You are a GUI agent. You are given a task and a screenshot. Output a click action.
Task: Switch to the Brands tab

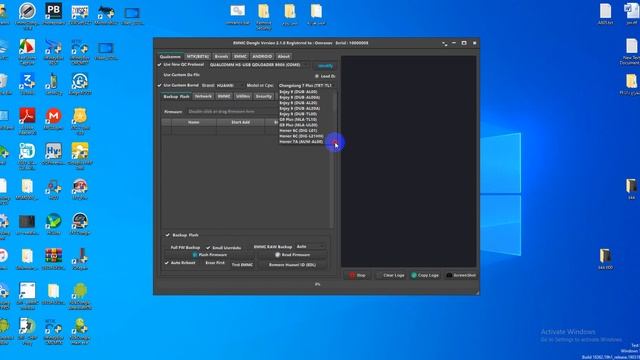221,57
